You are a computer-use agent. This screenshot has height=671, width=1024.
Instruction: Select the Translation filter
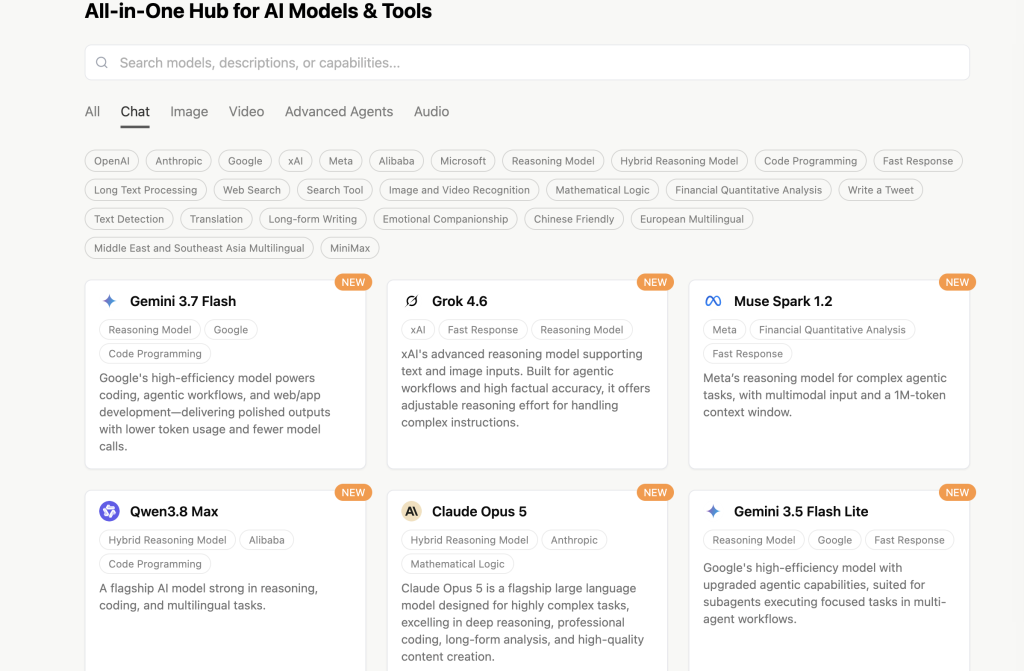coord(216,219)
